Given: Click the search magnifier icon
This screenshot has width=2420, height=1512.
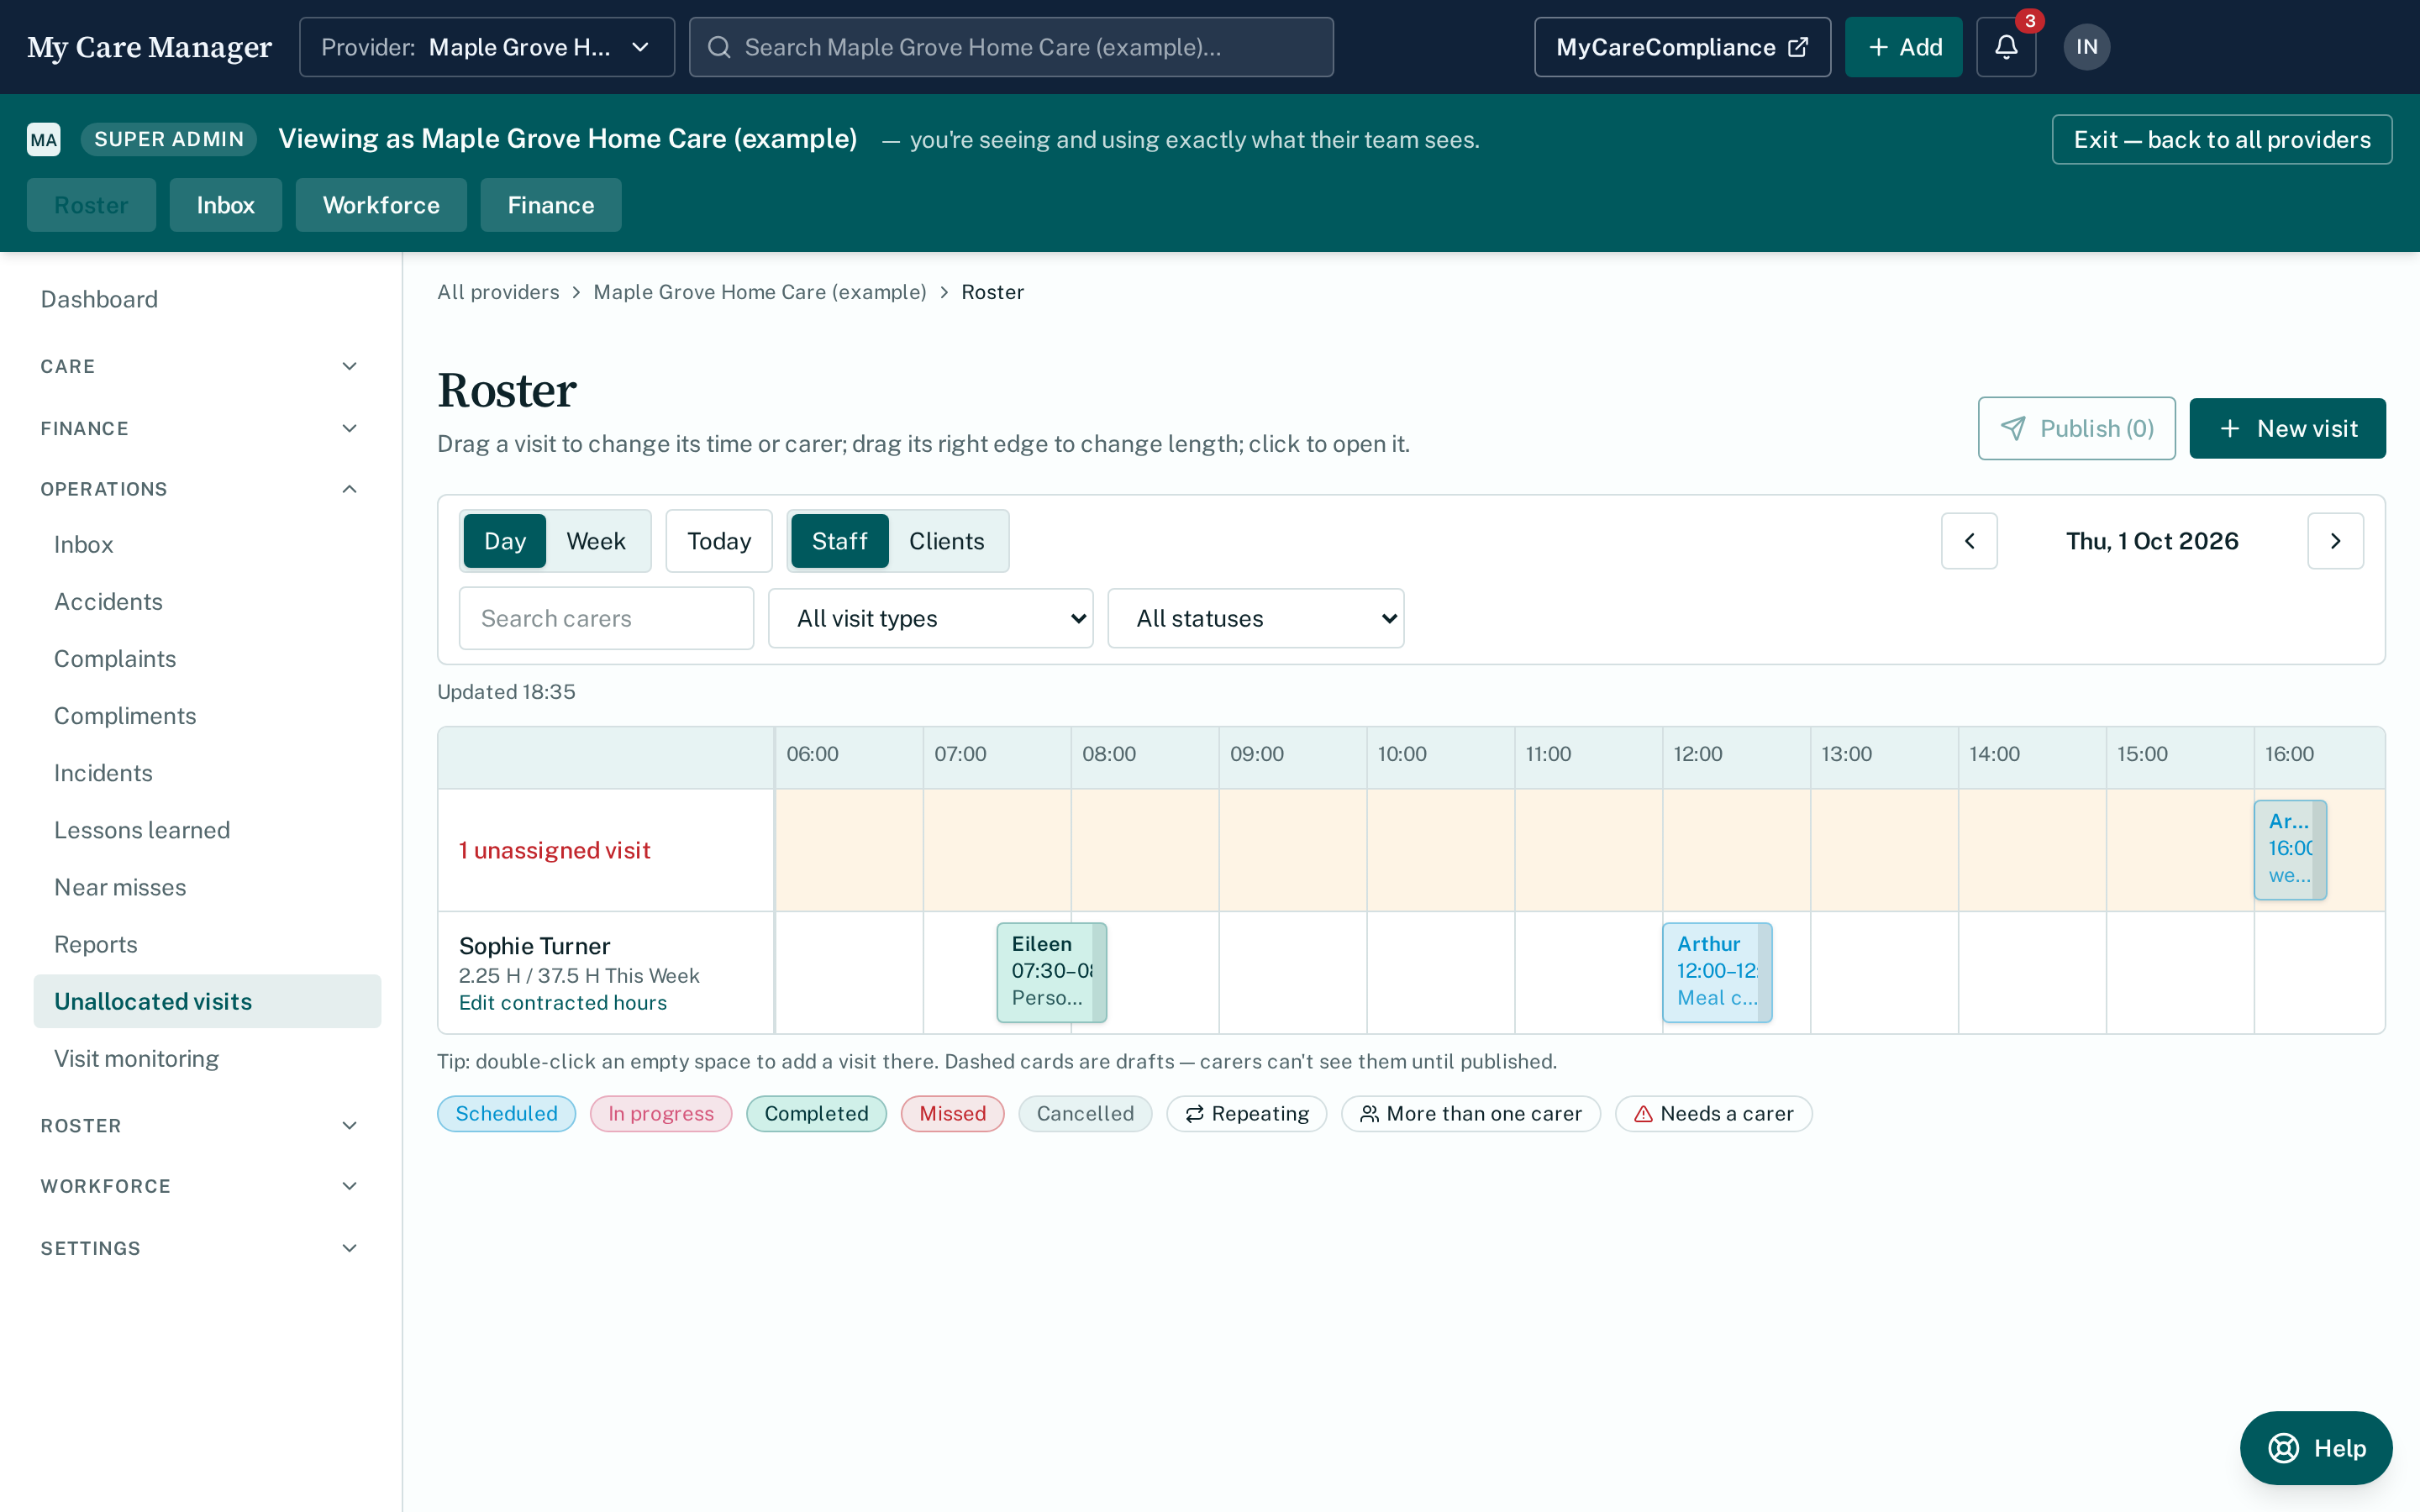Looking at the screenshot, I should (719, 47).
